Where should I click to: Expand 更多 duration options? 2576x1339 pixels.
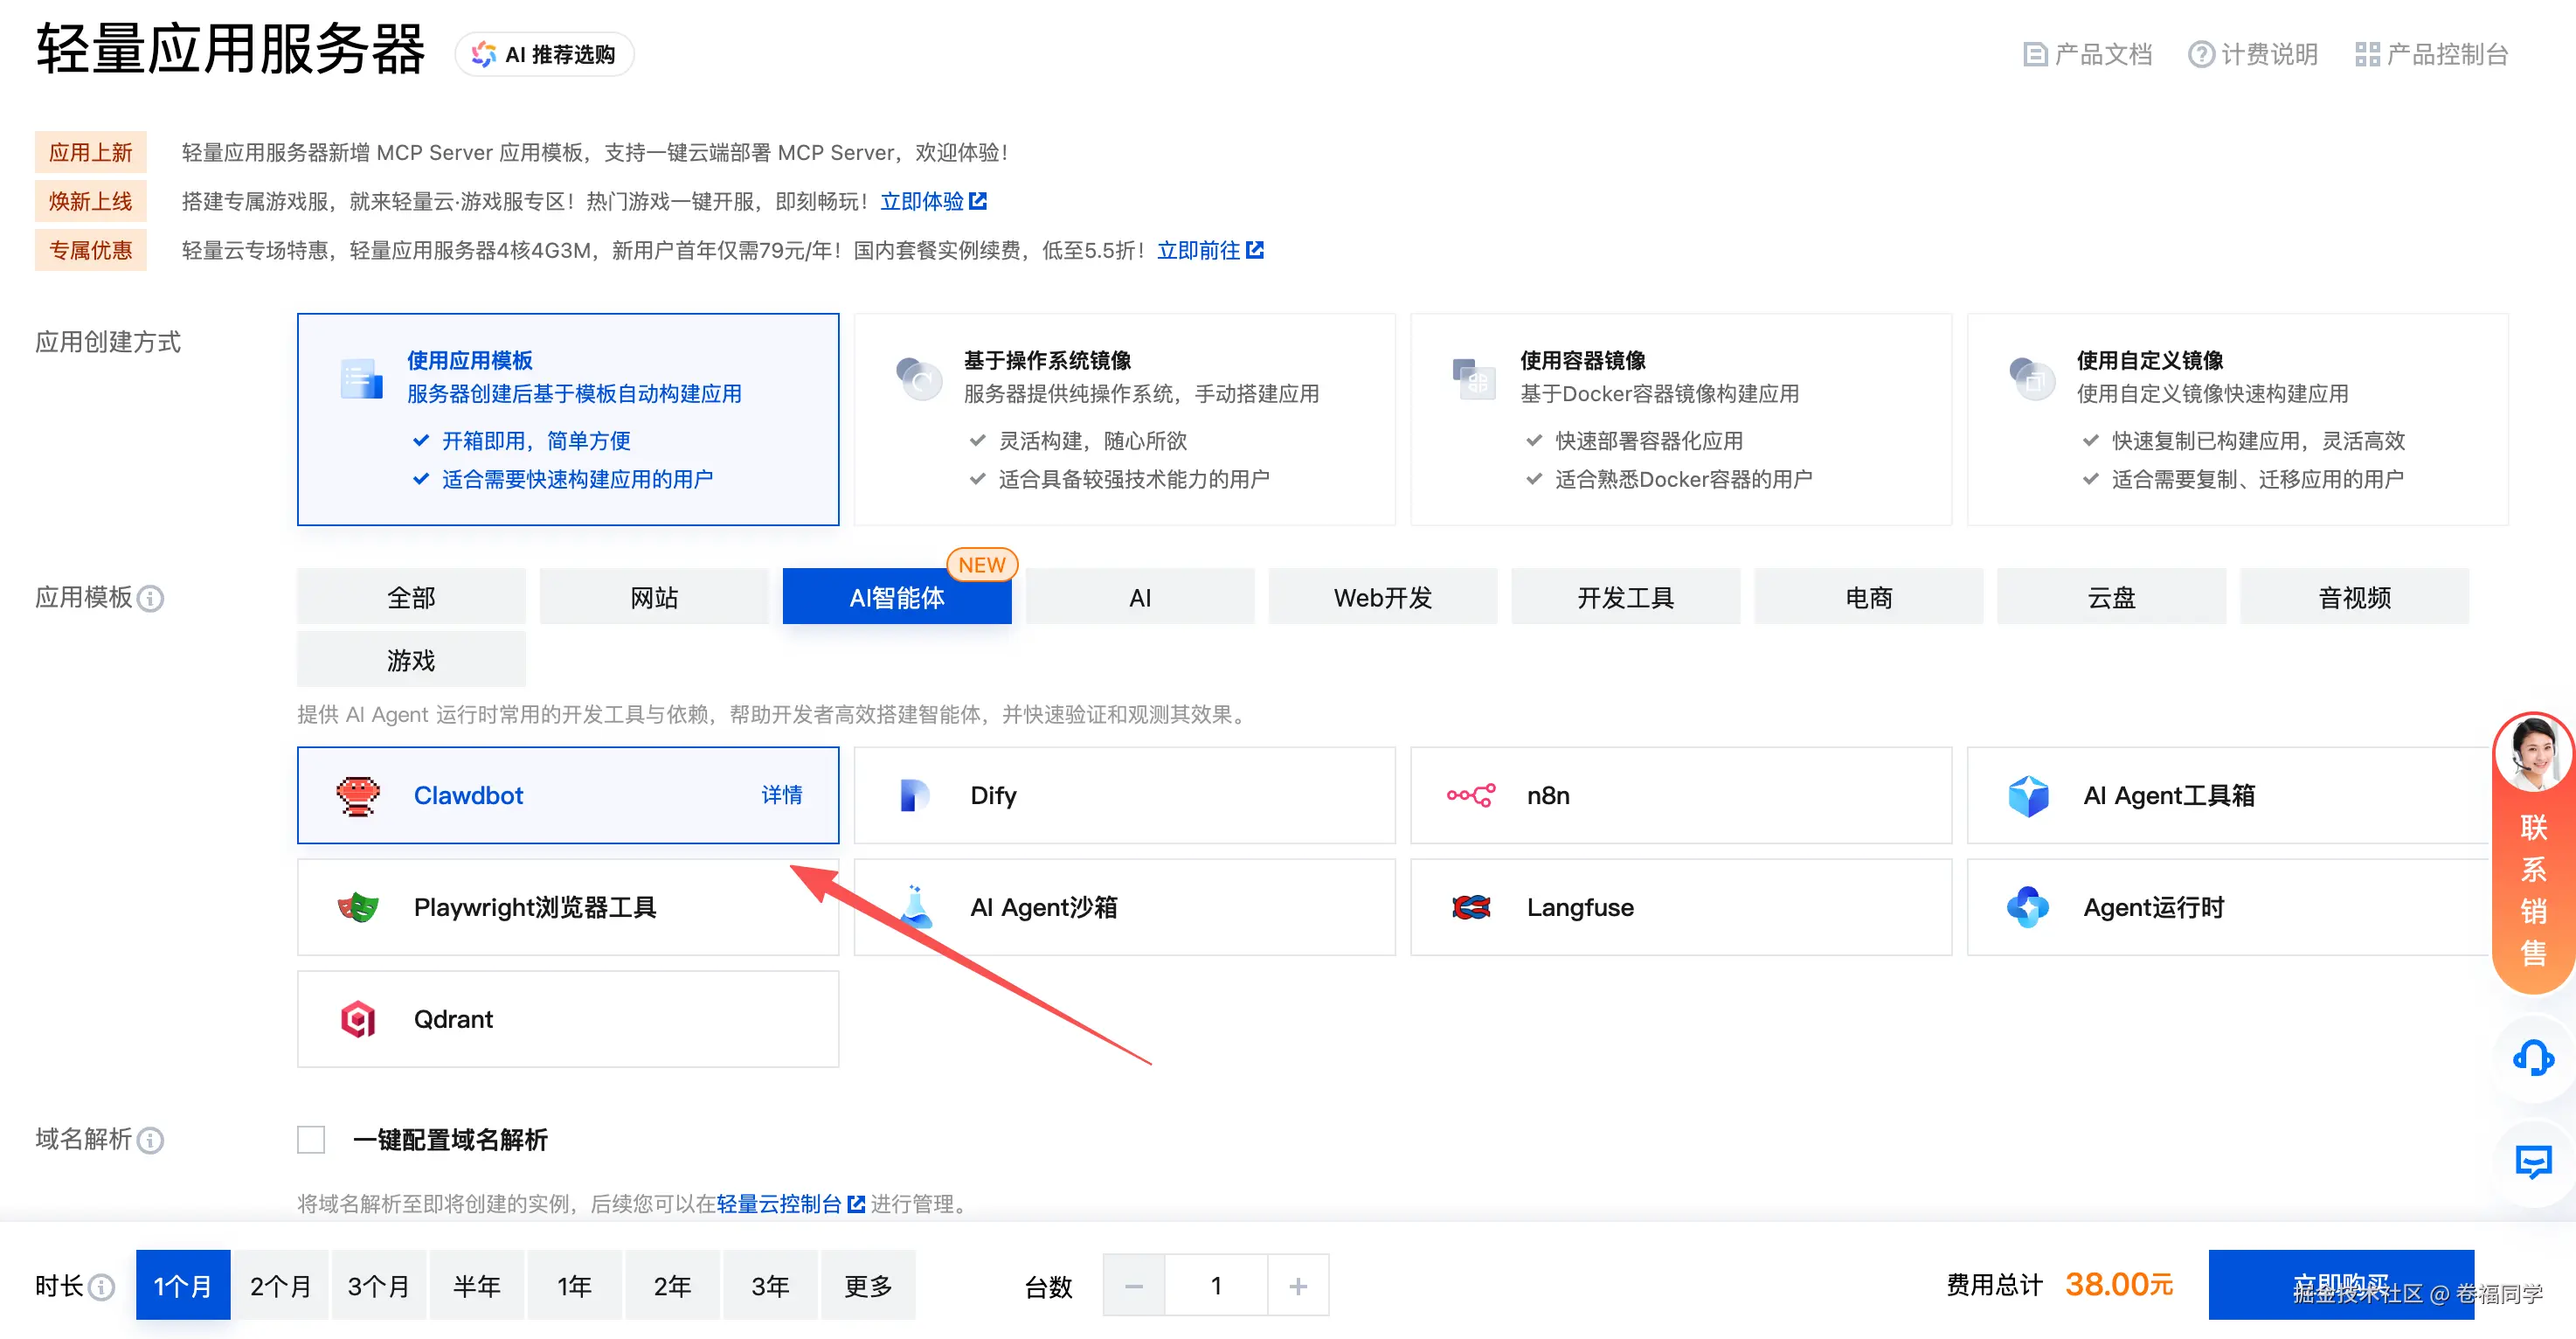[x=867, y=1286]
